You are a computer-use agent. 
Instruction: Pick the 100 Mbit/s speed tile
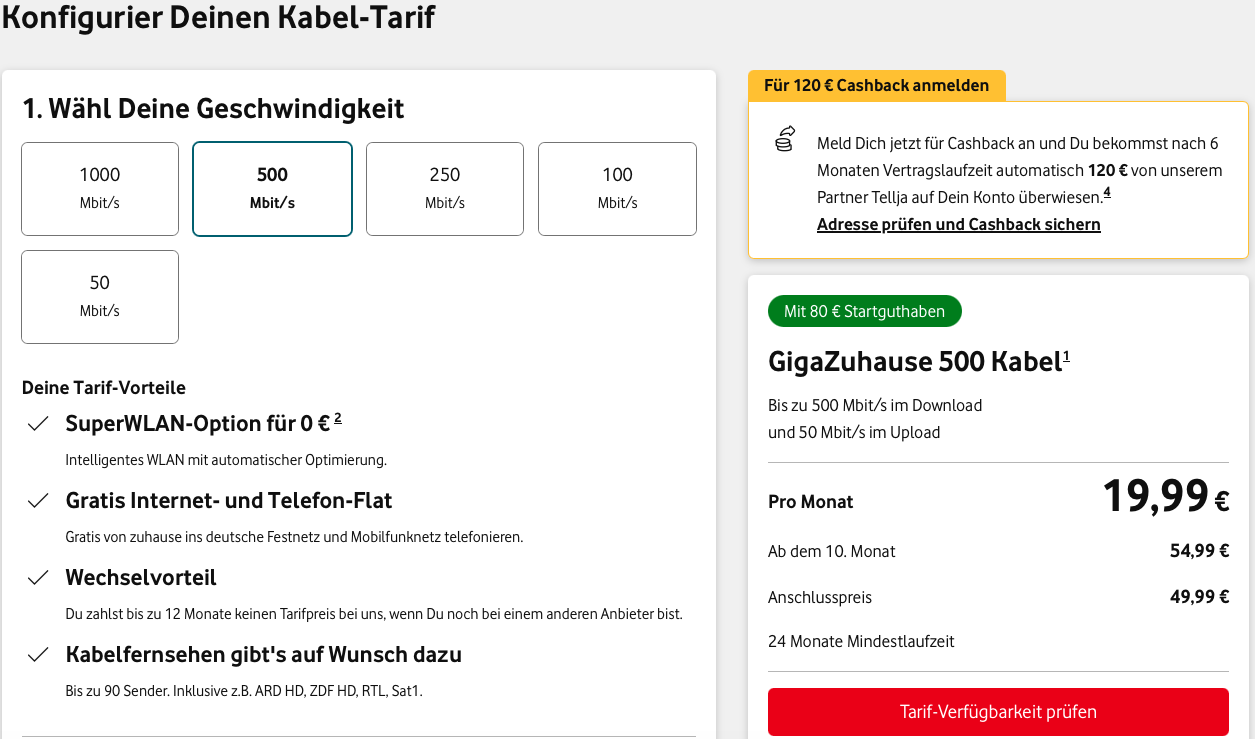click(617, 188)
